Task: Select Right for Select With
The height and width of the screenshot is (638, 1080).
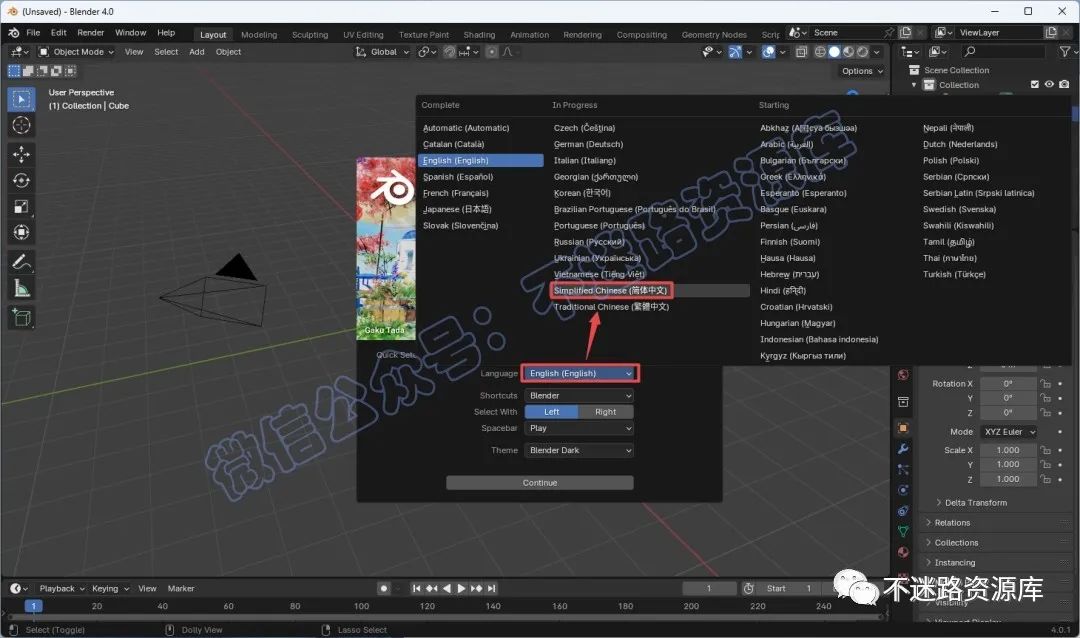Action: pyautogui.click(x=605, y=412)
